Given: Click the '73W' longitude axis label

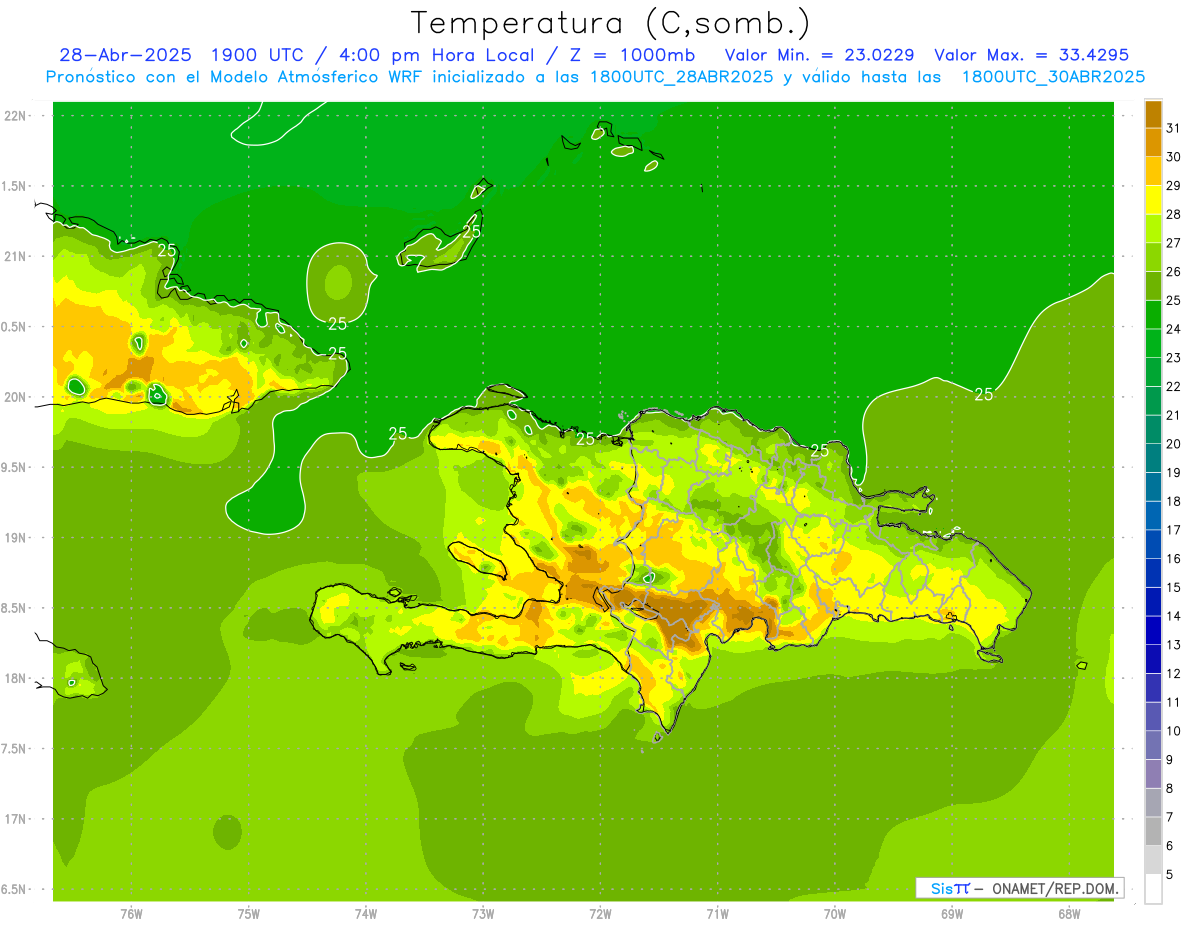Looking at the screenshot, I should tap(483, 914).
